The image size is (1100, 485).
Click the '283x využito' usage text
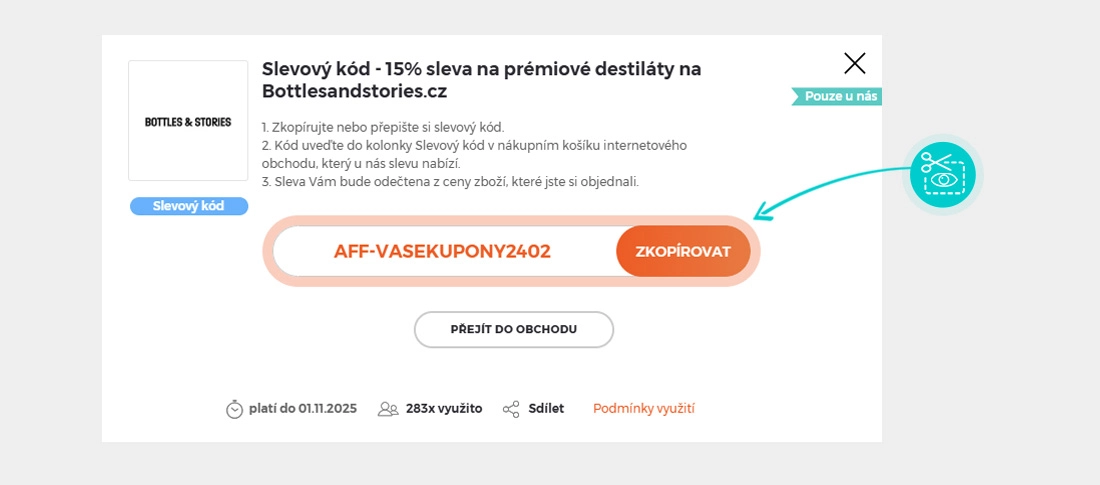[x=444, y=408]
